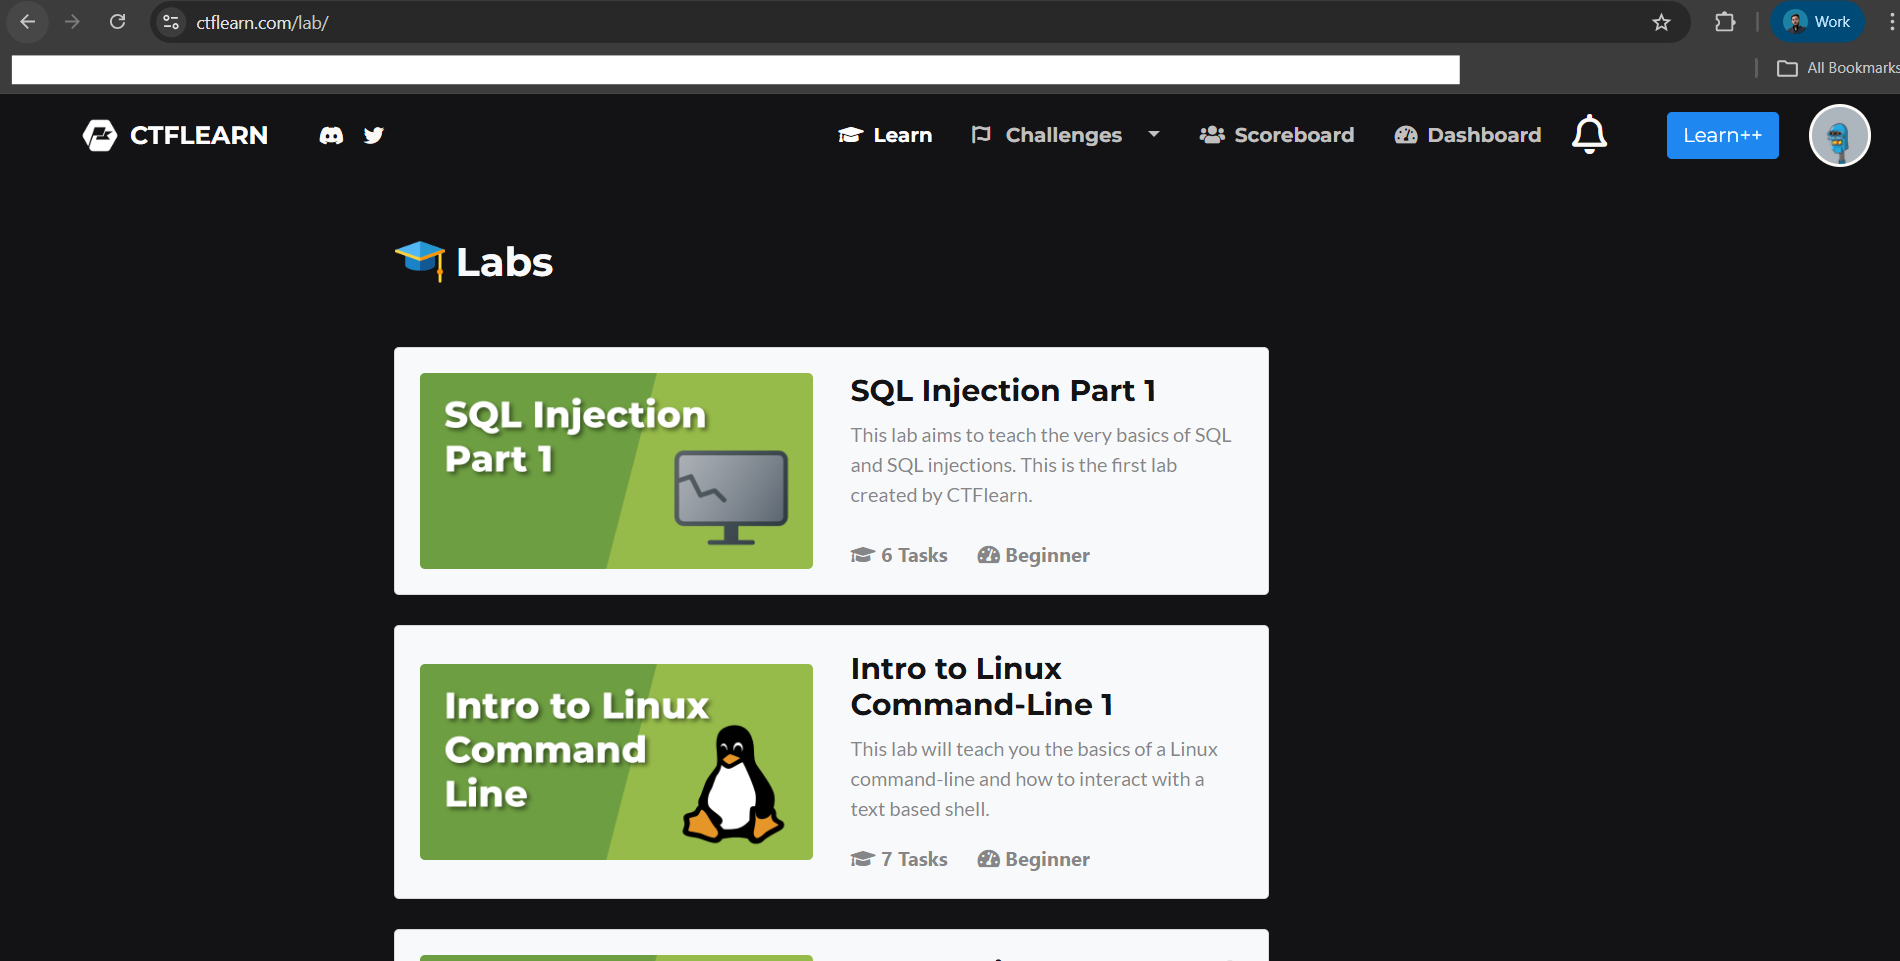The height and width of the screenshot is (961, 1900).
Task: Open the All Bookmarks folder
Action: pos(1837,68)
